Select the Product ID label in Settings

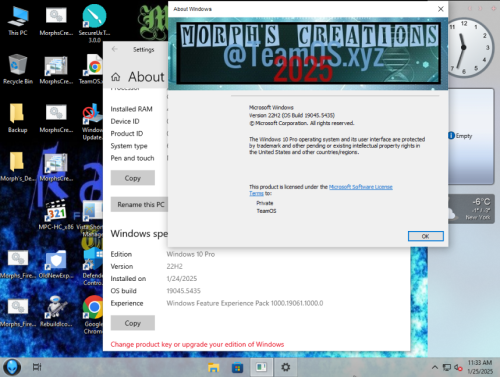[x=127, y=134]
